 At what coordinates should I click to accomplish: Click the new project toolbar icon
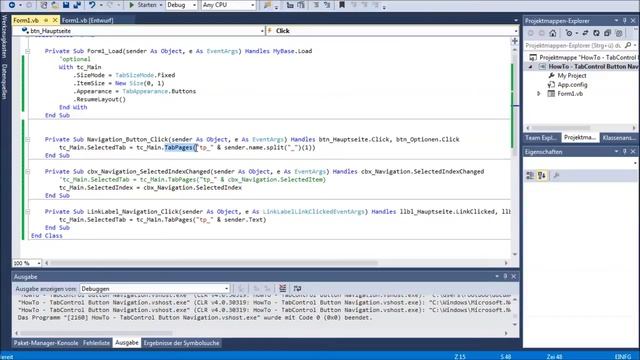(x=44, y=5)
